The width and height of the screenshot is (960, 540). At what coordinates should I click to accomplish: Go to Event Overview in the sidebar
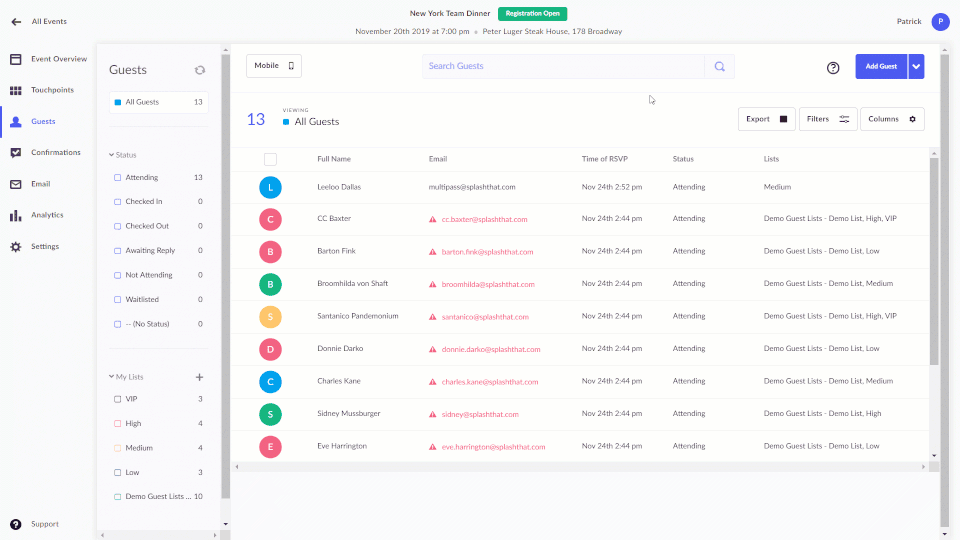[x=59, y=59]
